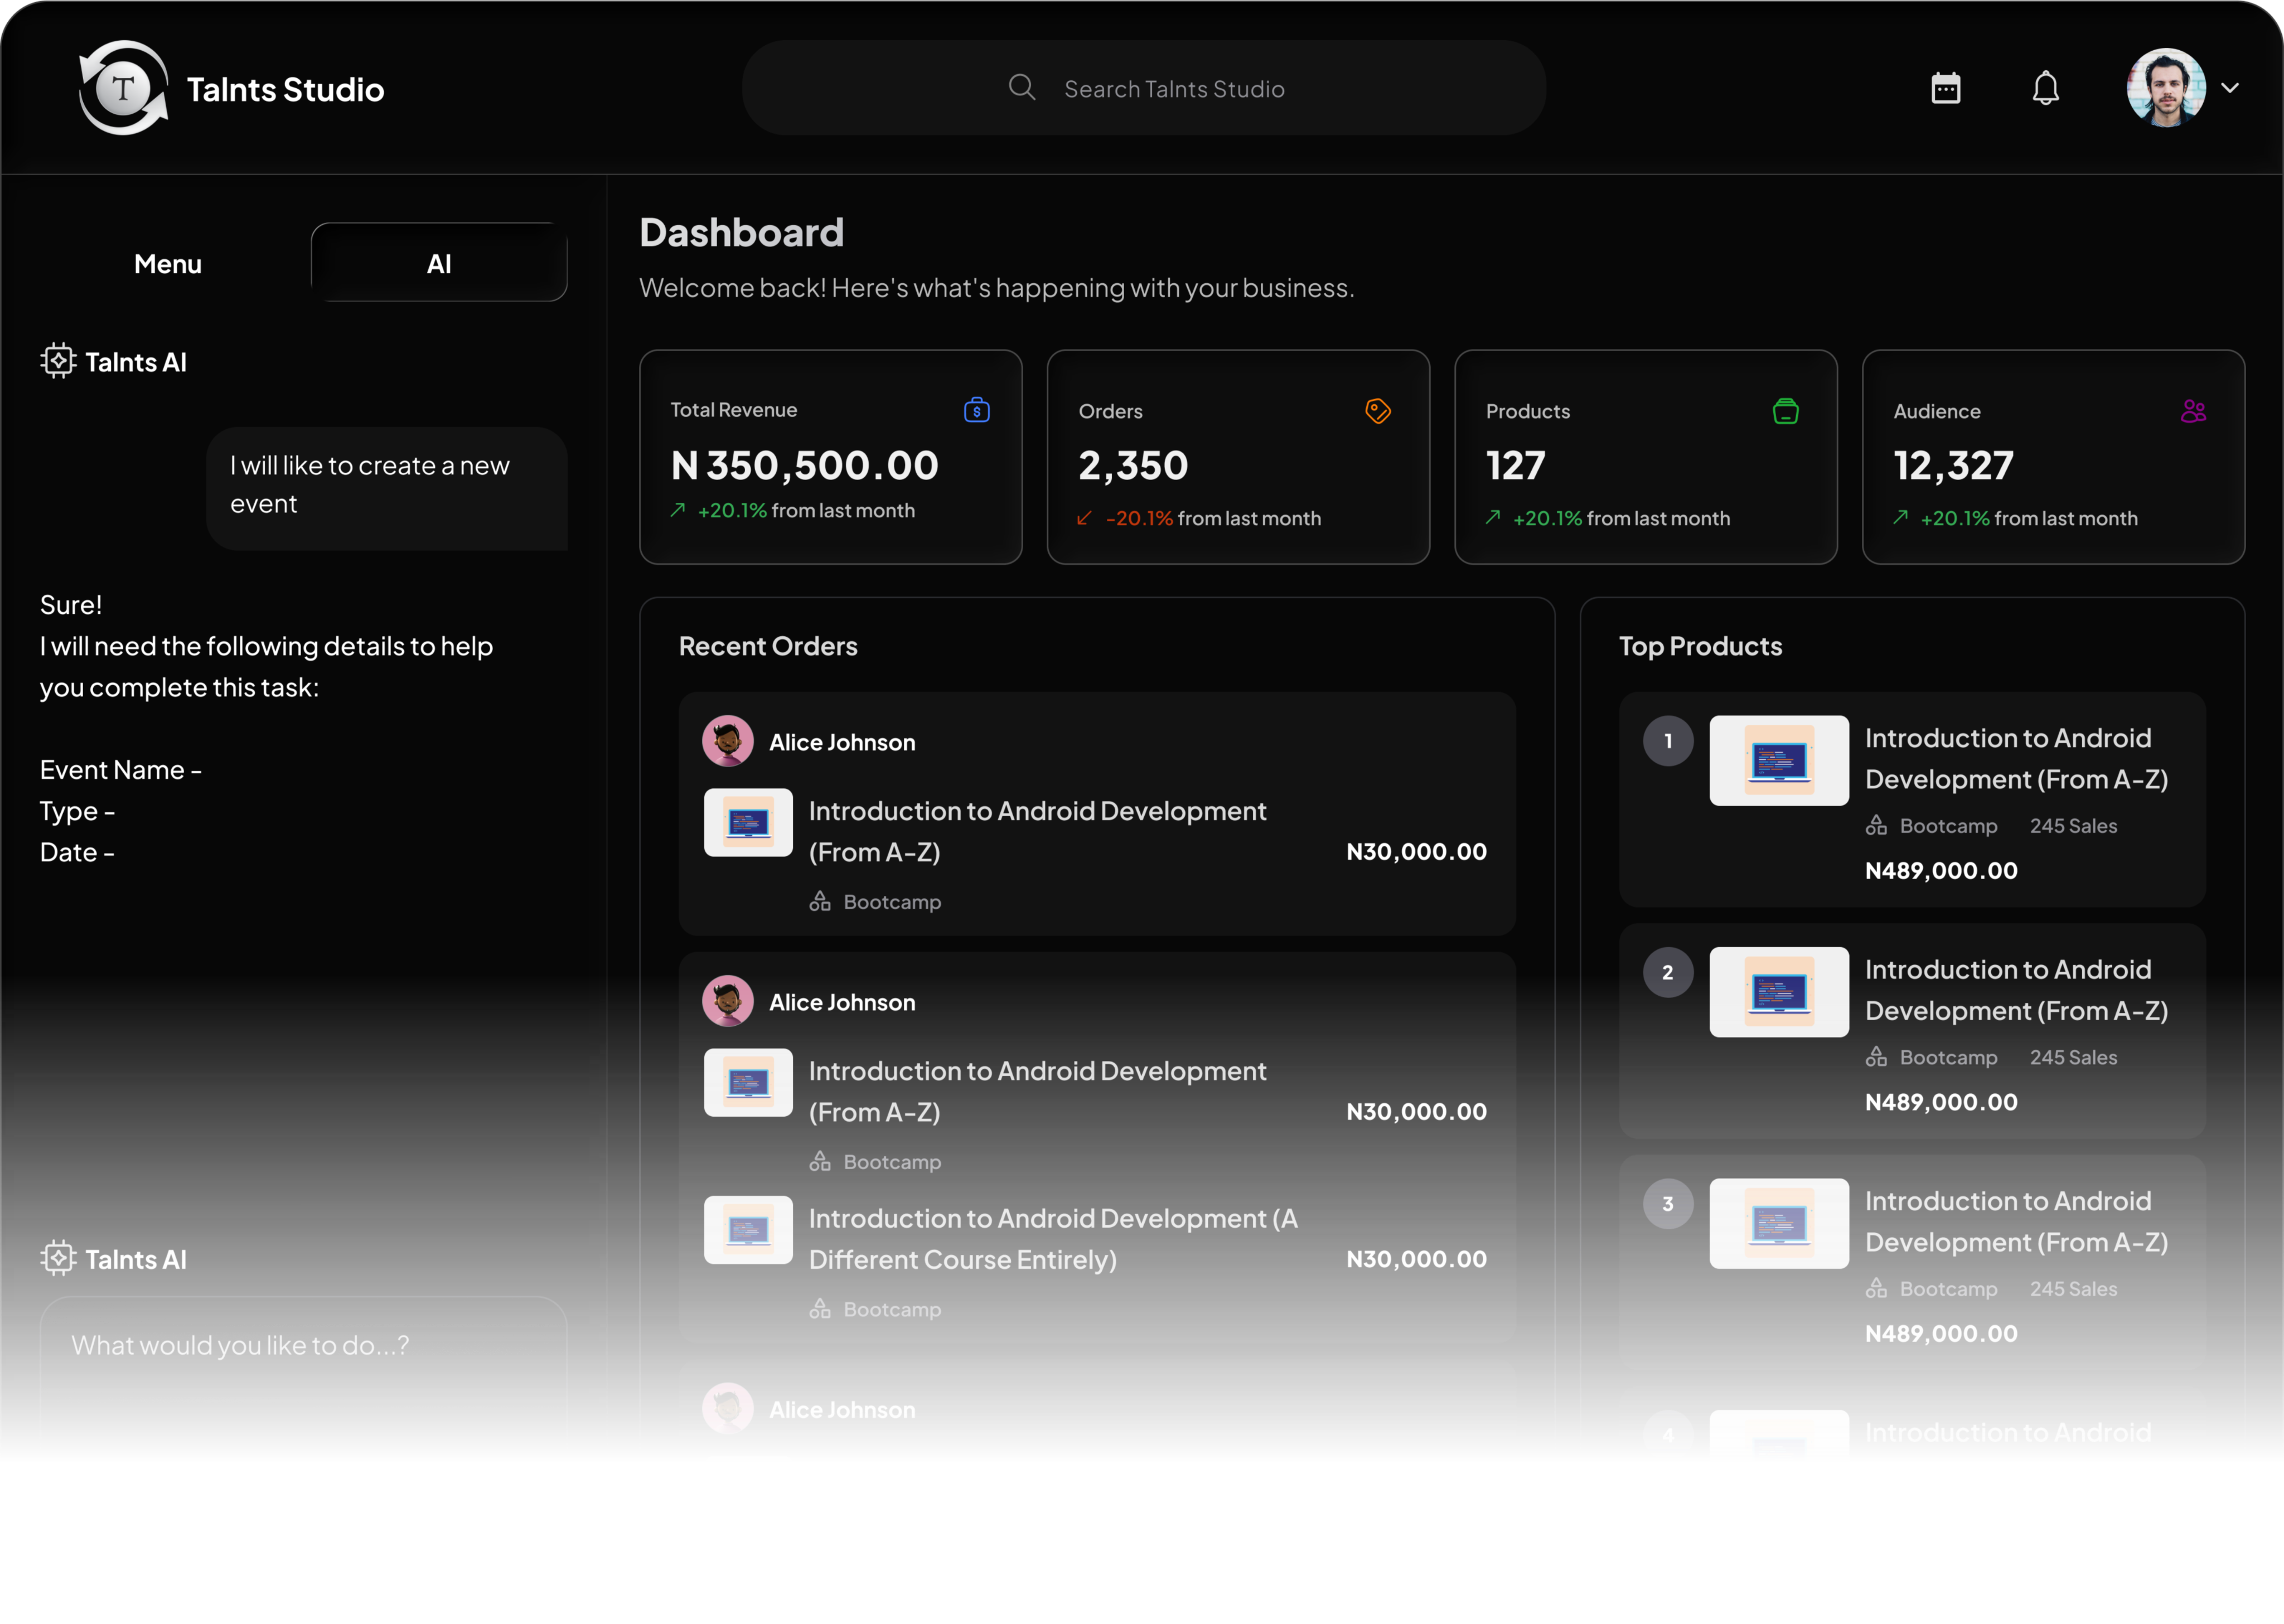
Task: Click the Search Talnts Studio field
Action: pyautogui.click(x=1175, y=88)
